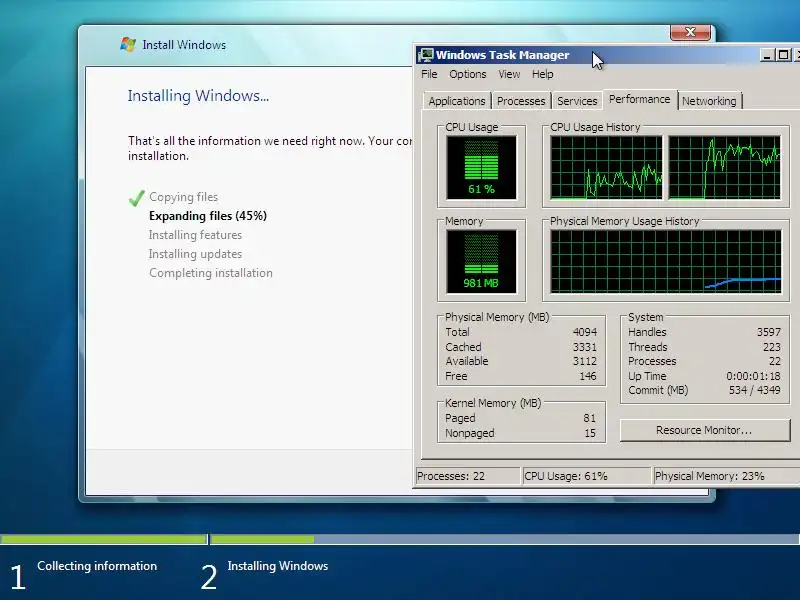
Task: Click the Commit (MB) value 534 / 4349
Action: click(x=755, y=390)
